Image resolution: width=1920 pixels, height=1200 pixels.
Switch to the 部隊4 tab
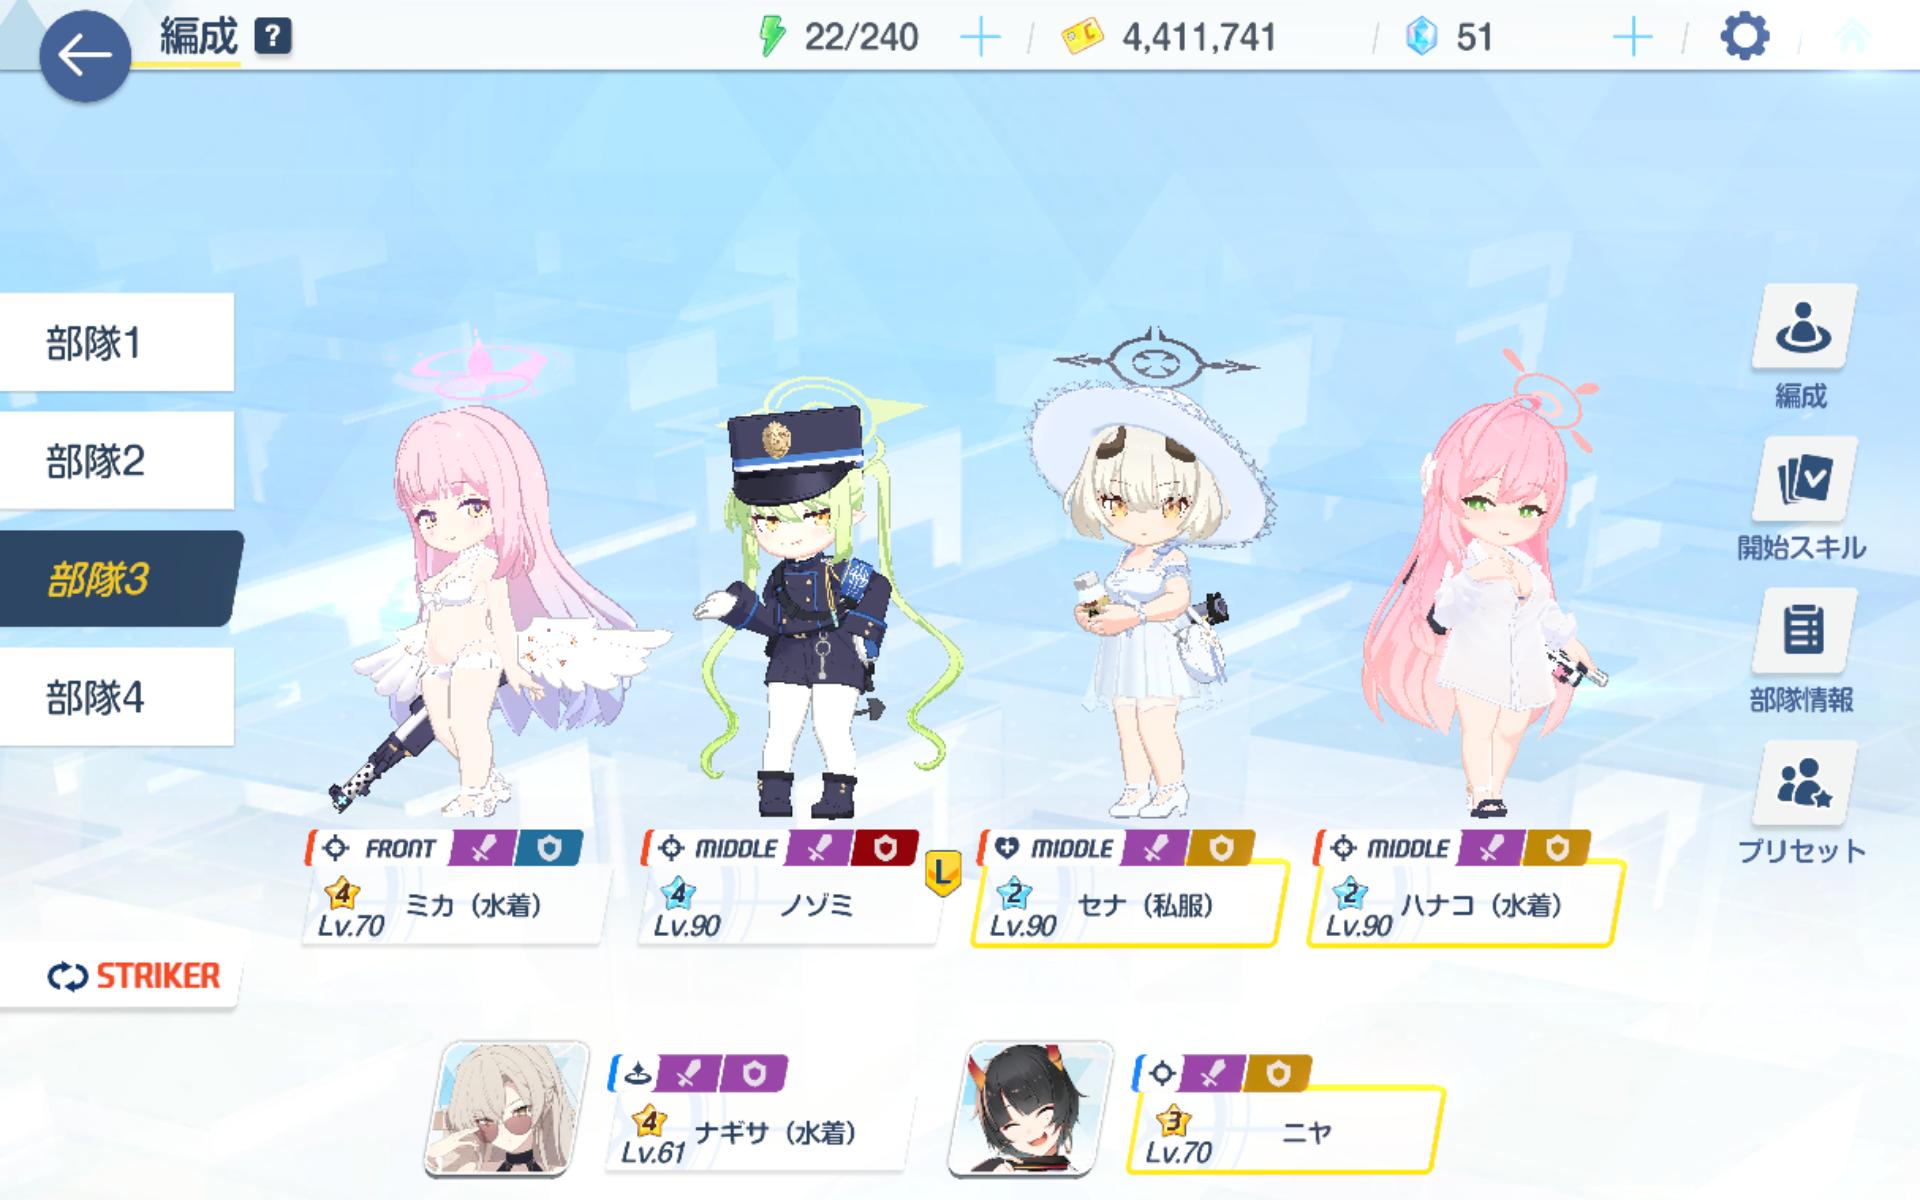point(117,697)
